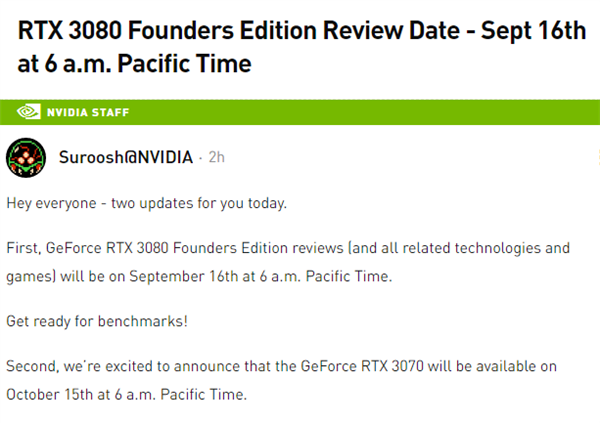Click the 2h post timestamp
This screenshot has width=600, height=423.
click(216, 158)
